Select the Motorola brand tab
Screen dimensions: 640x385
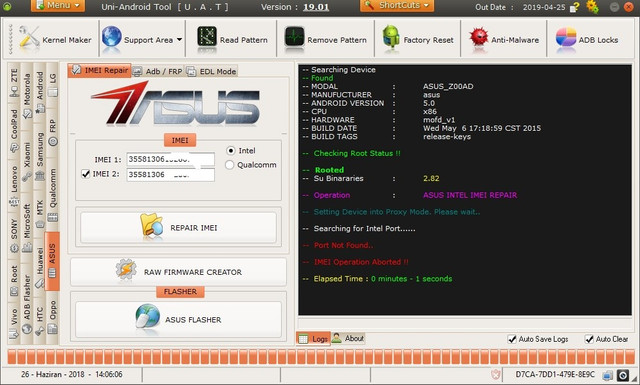click(27, 96)
